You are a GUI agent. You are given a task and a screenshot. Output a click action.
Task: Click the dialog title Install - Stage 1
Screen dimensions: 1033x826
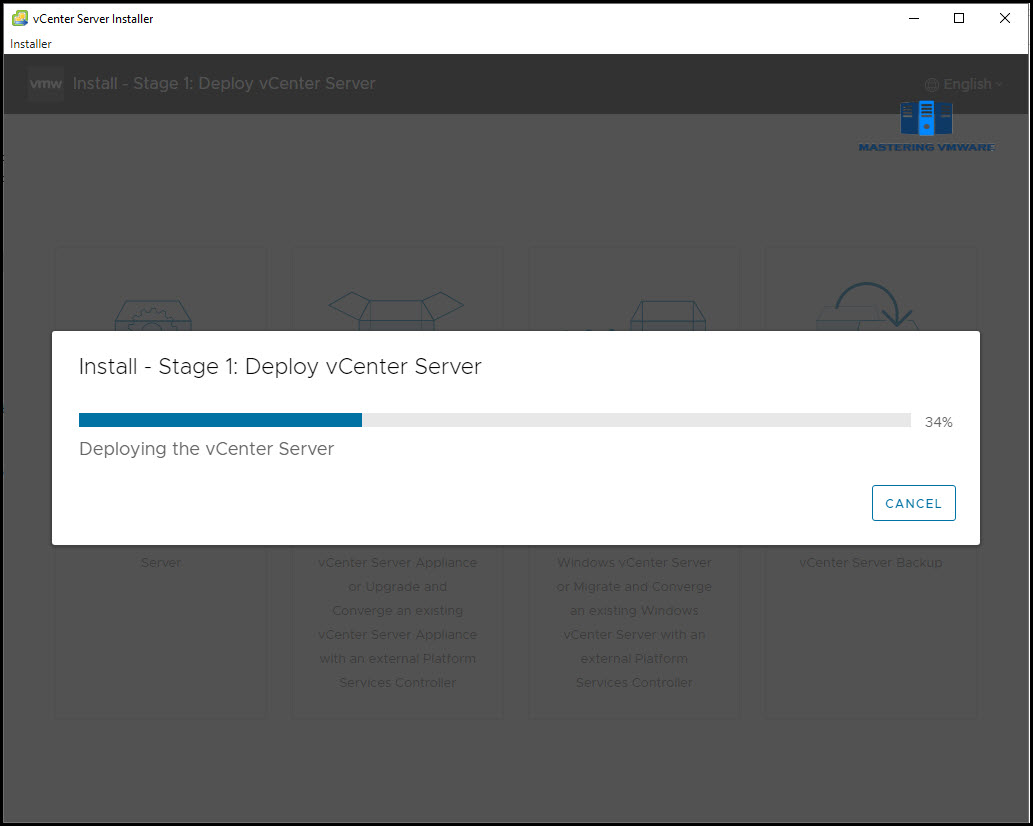(x=280, y=366)
